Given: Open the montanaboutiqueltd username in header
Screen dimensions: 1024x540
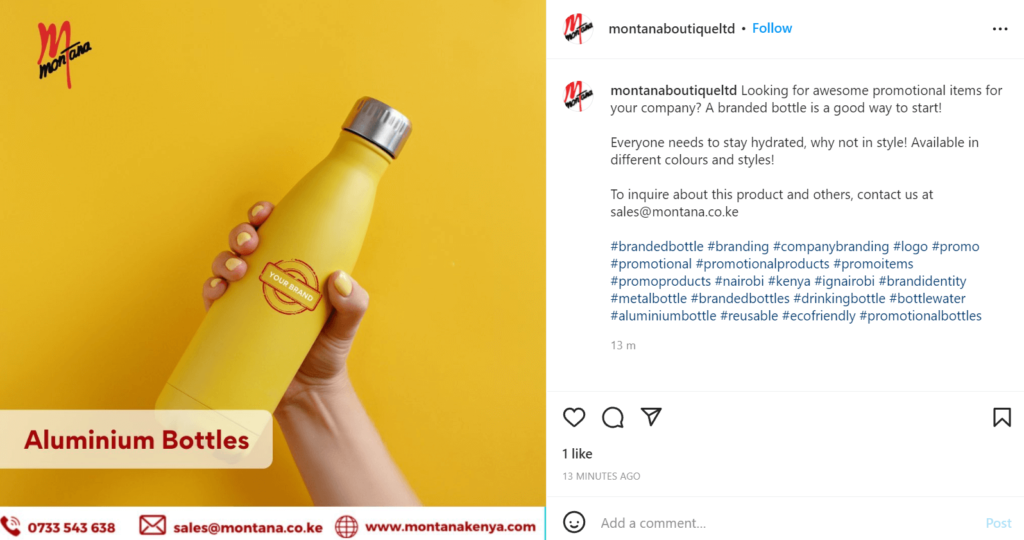Looking at the screenshot, I should 671,29.
